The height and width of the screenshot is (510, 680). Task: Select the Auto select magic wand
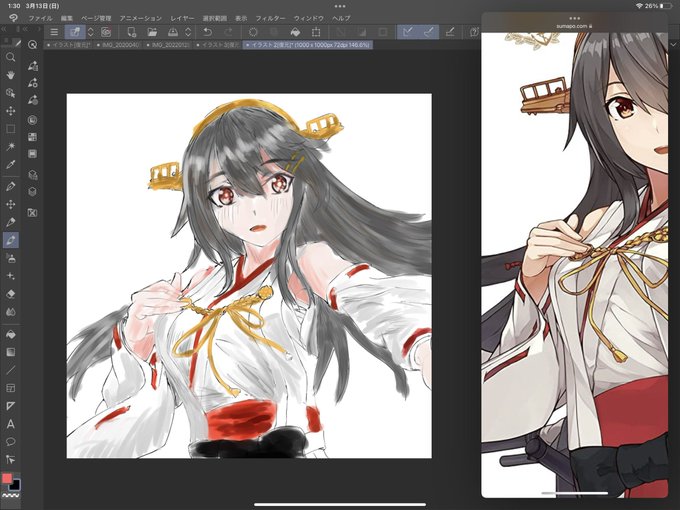pos(10,147)
